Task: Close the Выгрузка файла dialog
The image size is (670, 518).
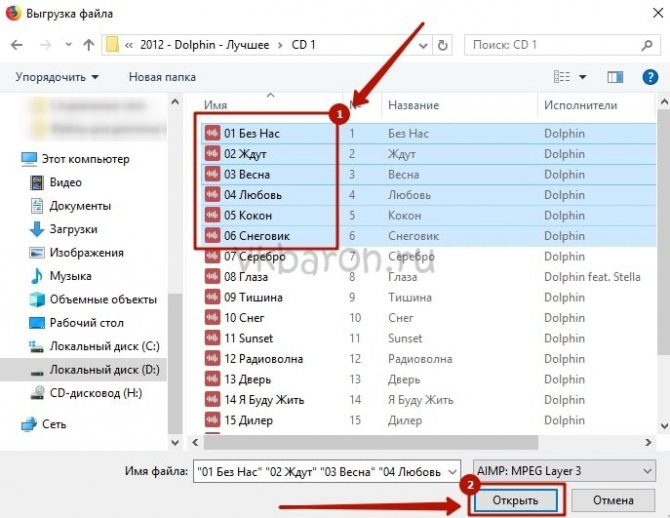Action: [658, 13]
